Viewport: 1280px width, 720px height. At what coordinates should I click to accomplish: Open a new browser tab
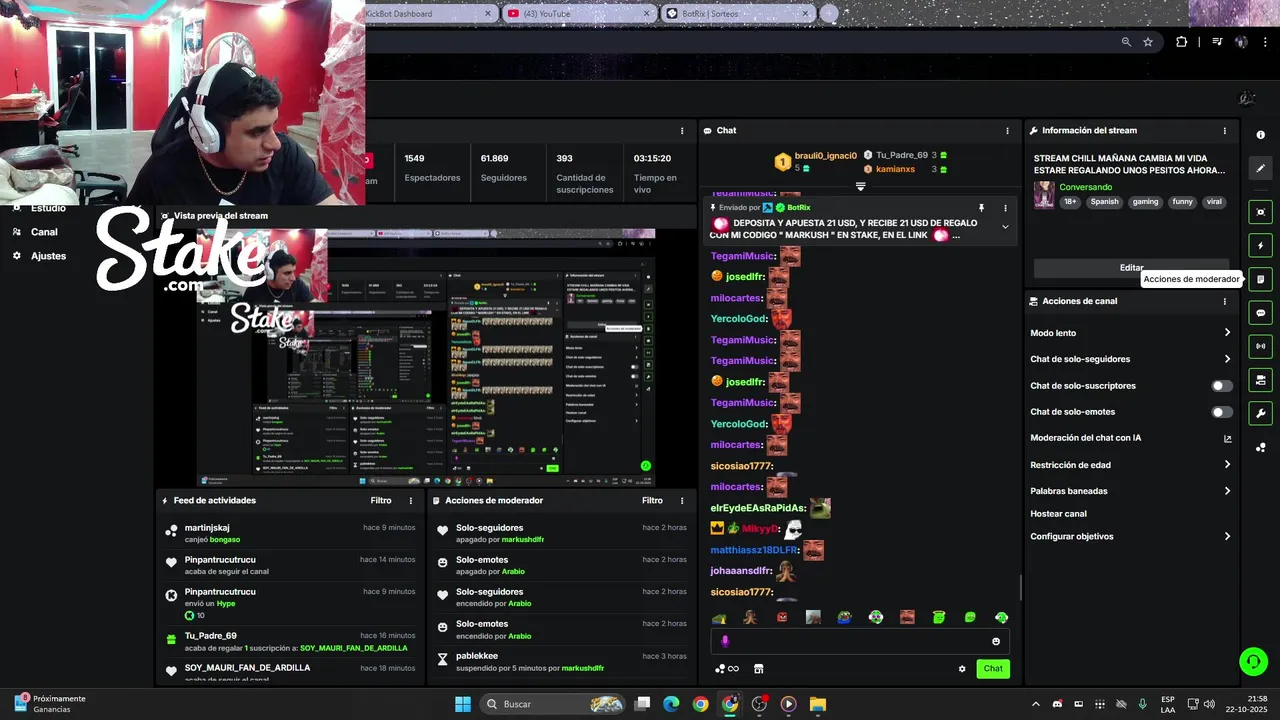[x=828, y=14]
